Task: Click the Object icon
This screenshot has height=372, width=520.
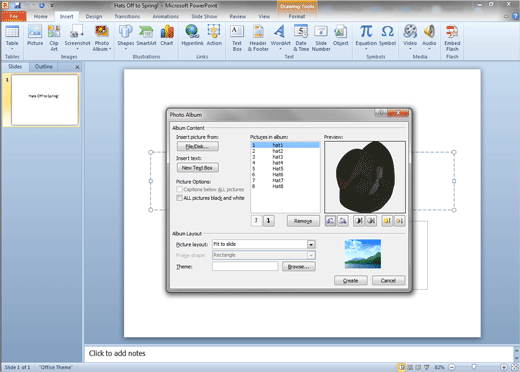Action: (x=340, y=32)
